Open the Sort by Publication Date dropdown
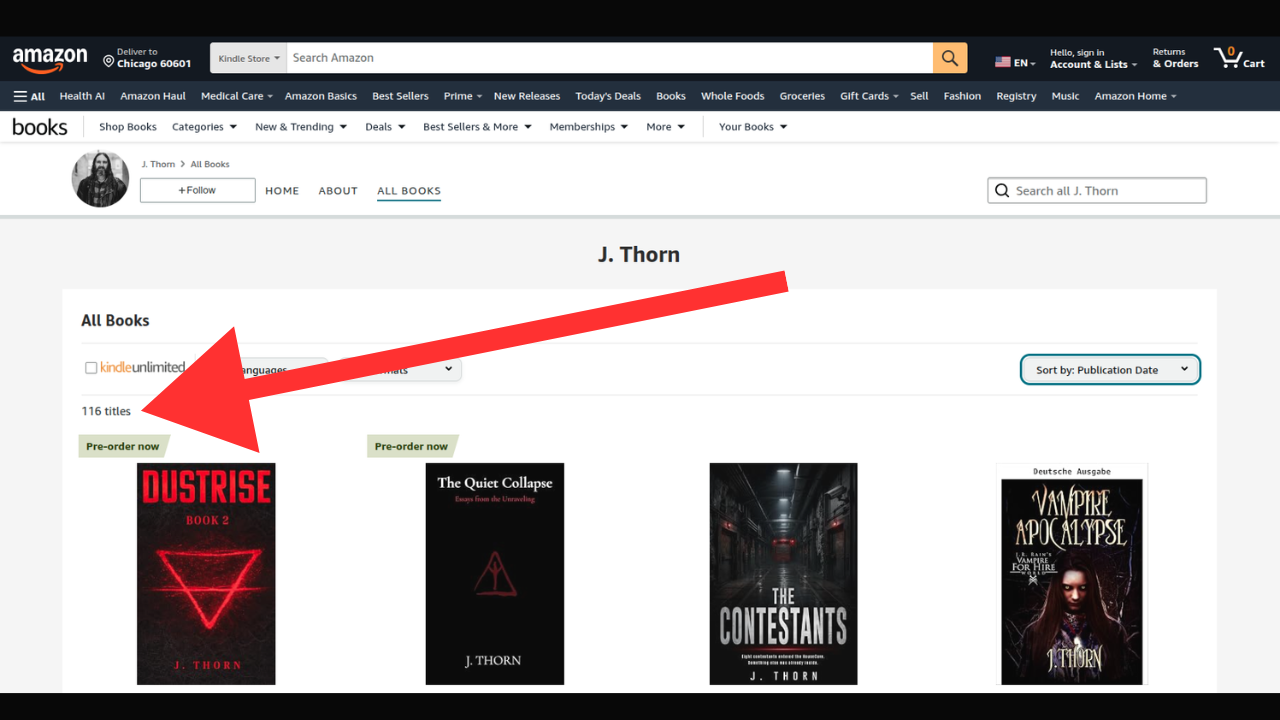This screenshot has height=720, width=1280. point(1110,370)
